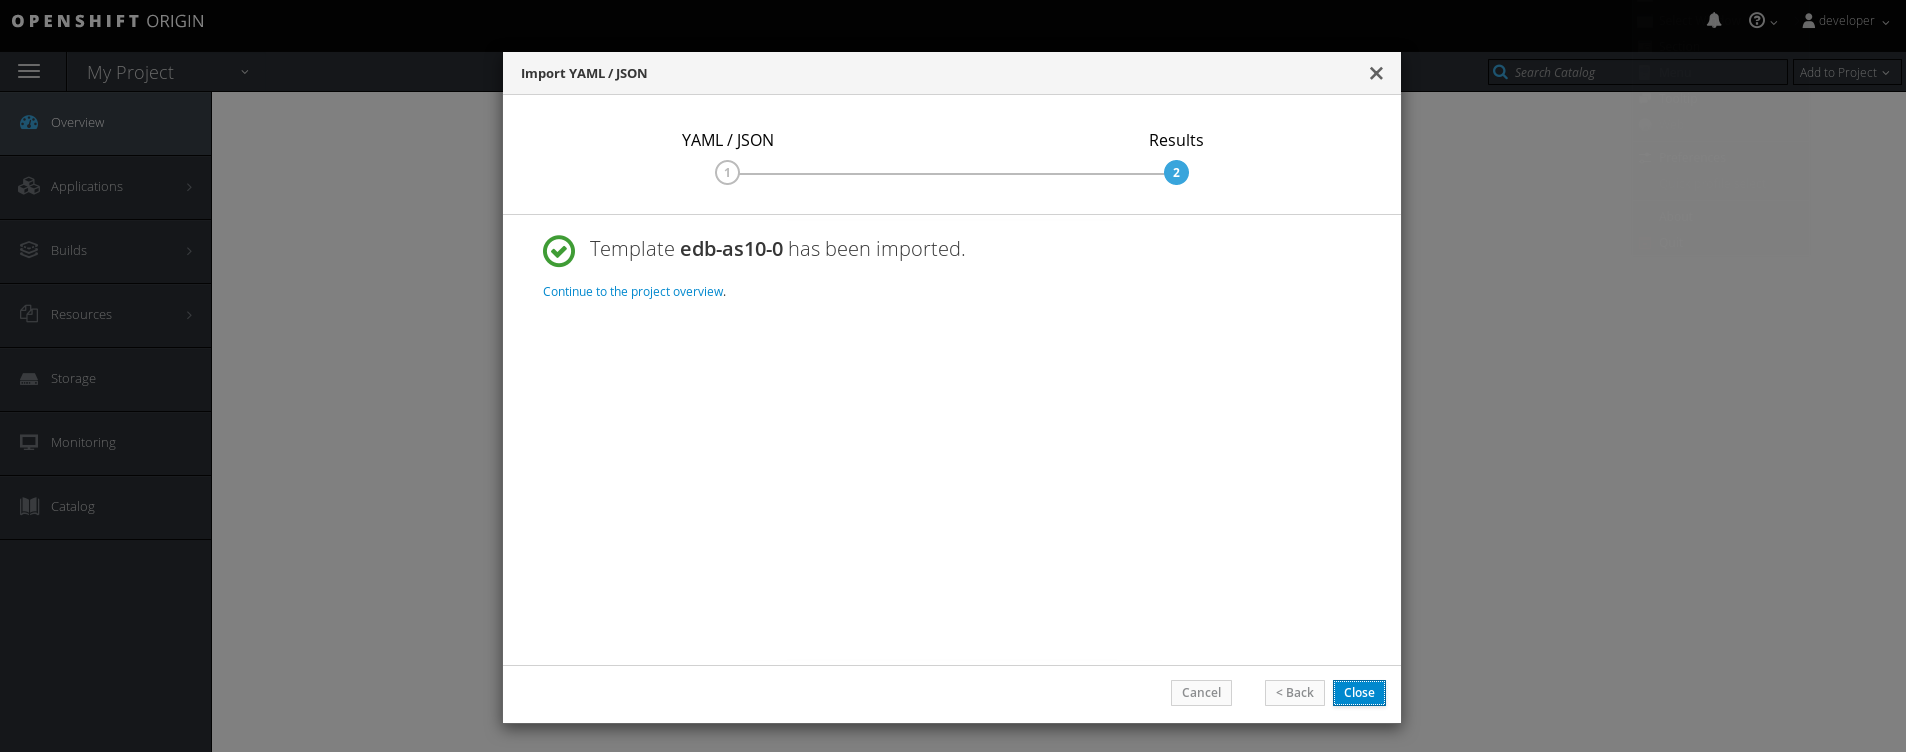Select Storage in the sidebar

(105, 379)
